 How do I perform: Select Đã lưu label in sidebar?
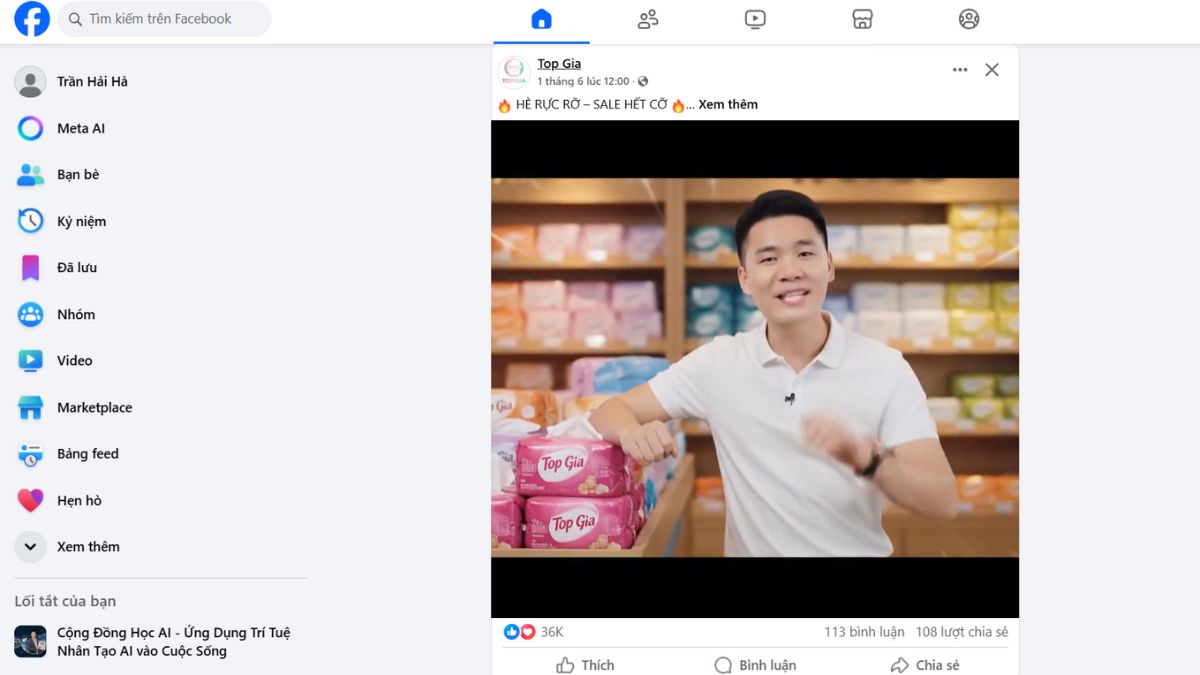click(x=77, y=268)
